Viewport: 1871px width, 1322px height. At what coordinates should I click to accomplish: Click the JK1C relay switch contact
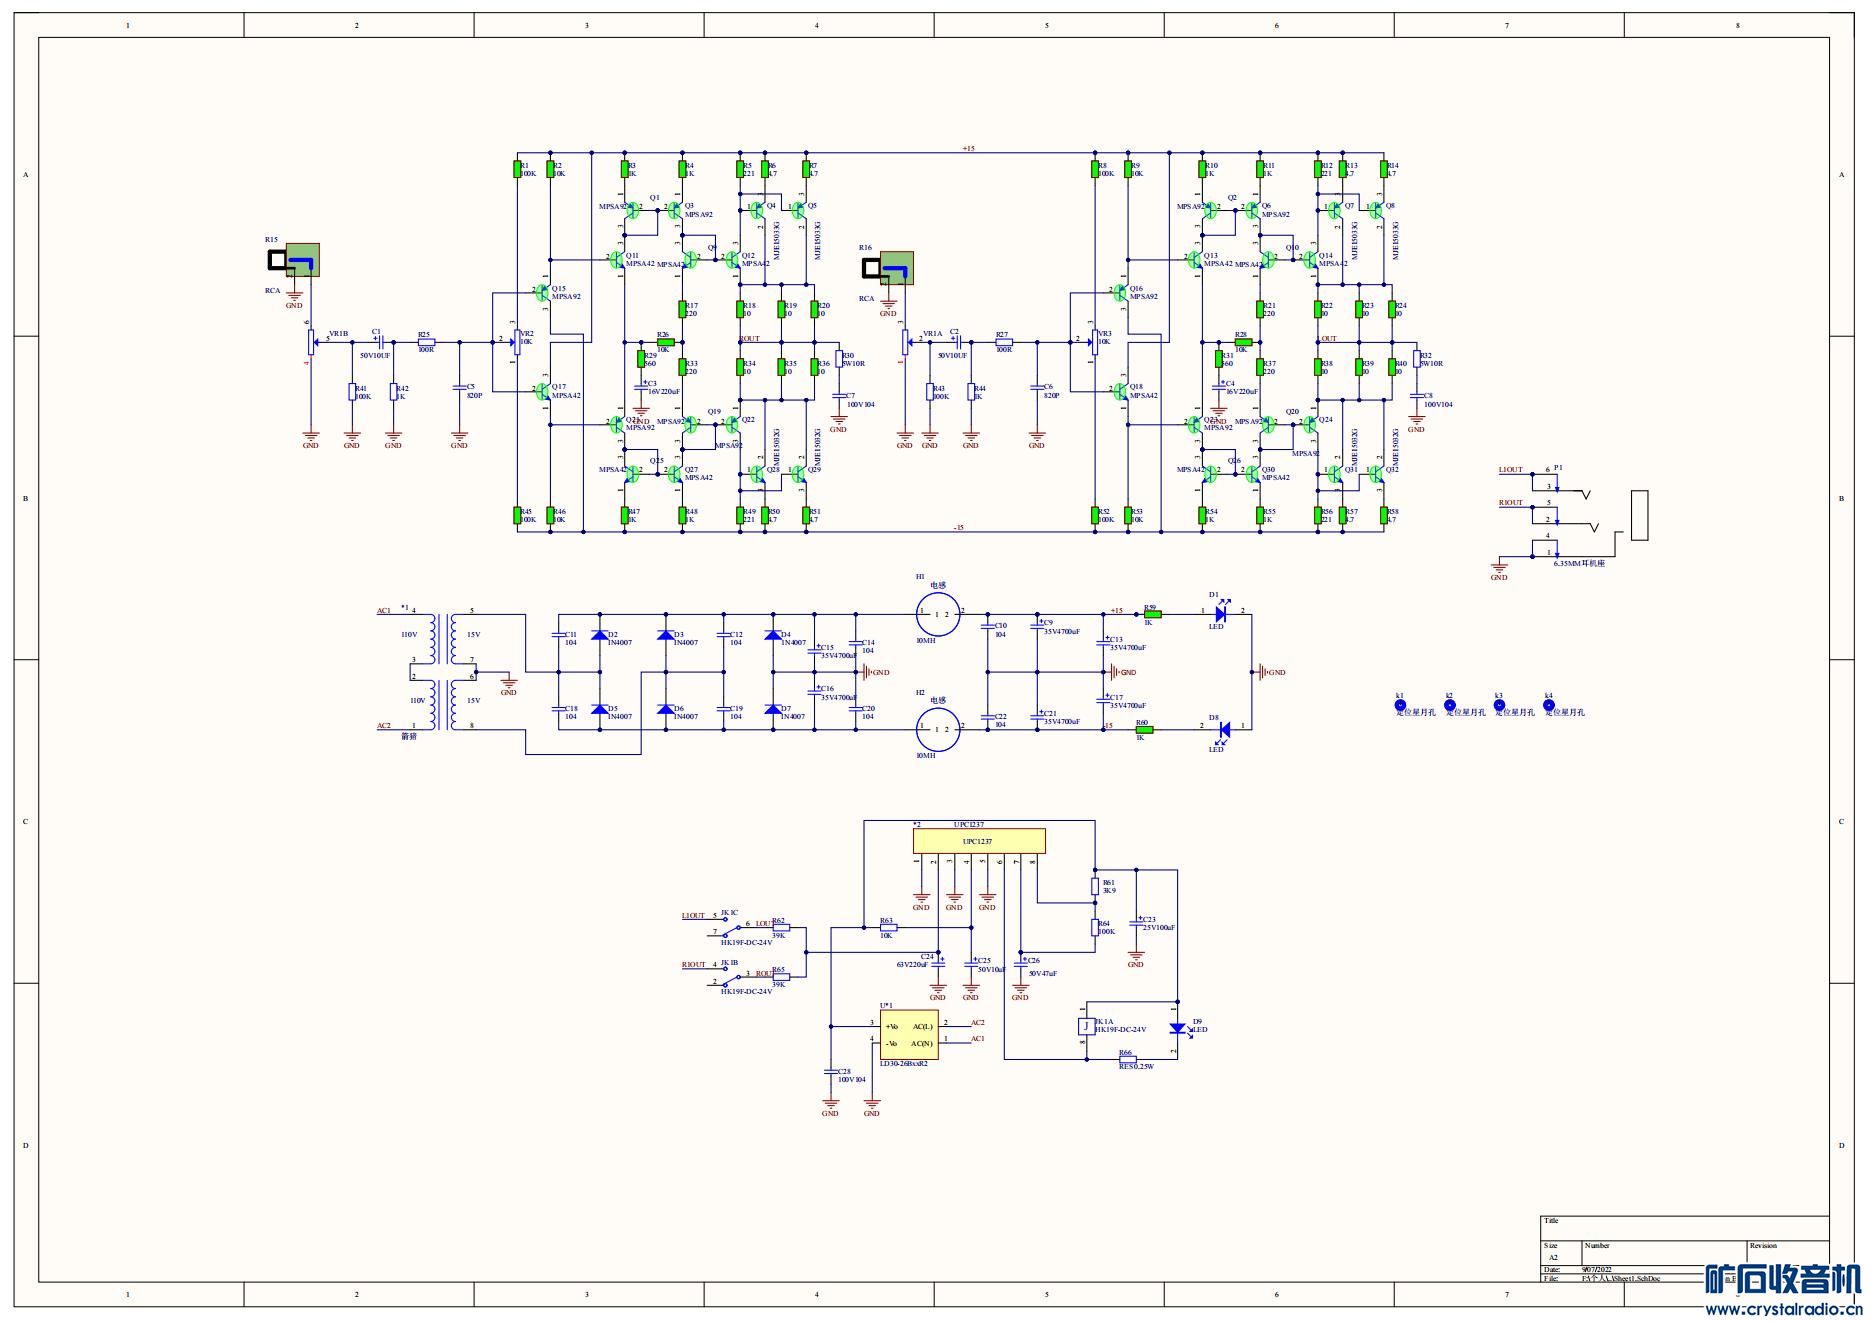(731, 928)
